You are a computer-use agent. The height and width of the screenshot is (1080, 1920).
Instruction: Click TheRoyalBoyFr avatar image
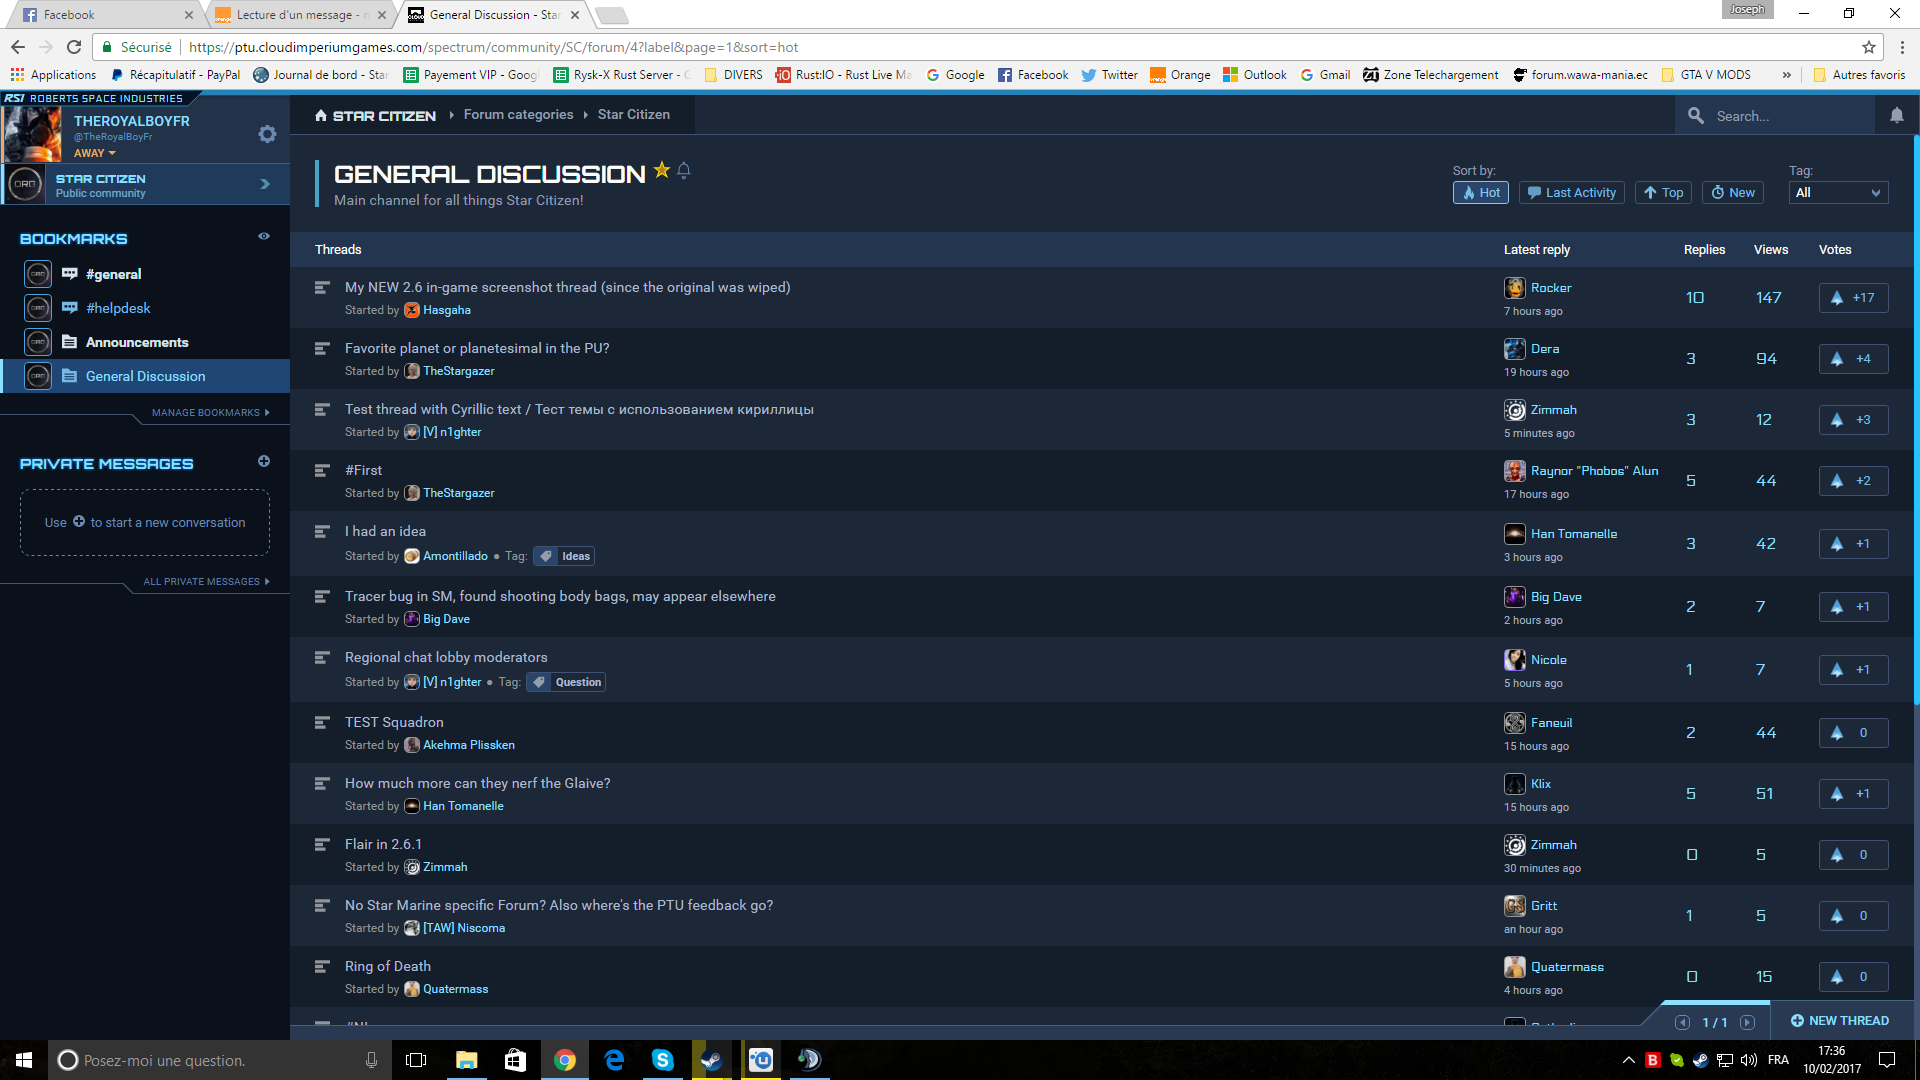coord(33,134)
